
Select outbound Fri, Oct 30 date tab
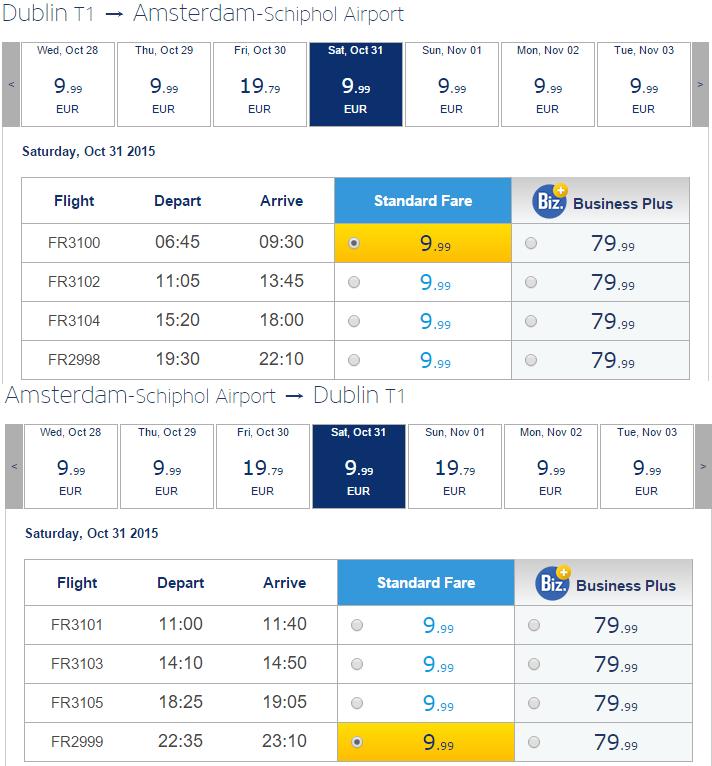(x=260, y=84)
